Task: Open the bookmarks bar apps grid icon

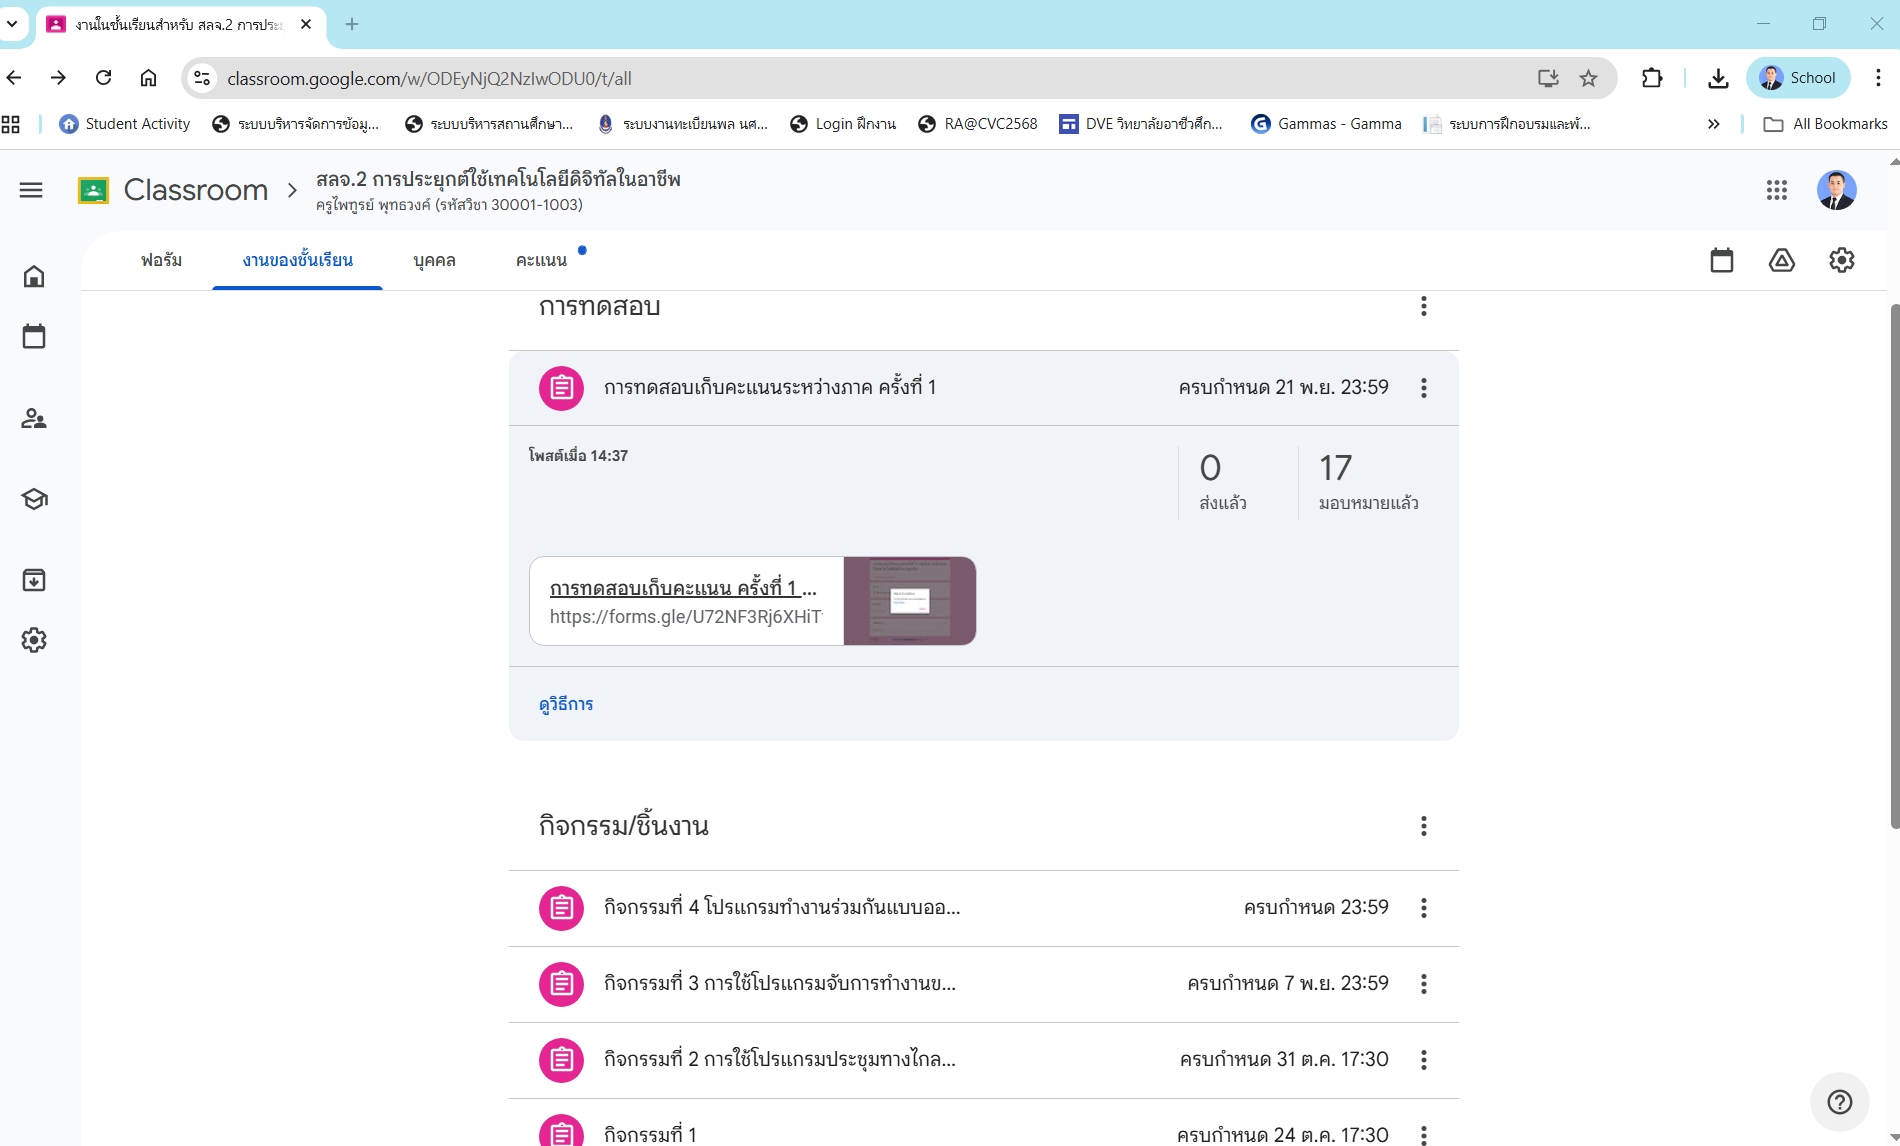Action: click(11, 124)
